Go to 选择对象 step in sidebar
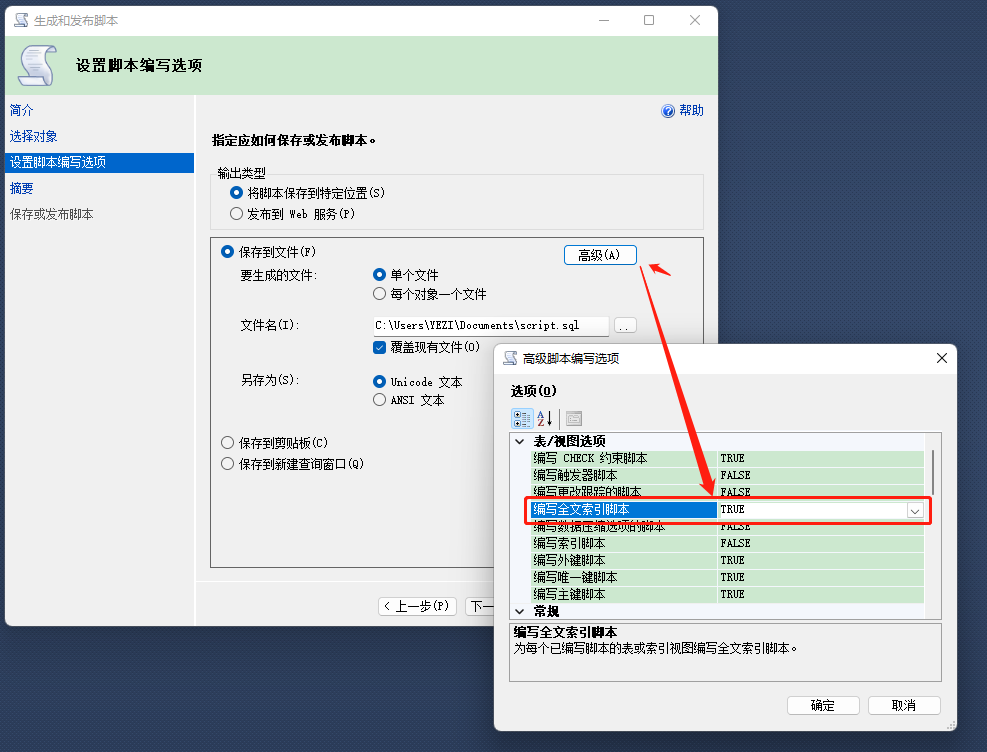 click(34, 136)
